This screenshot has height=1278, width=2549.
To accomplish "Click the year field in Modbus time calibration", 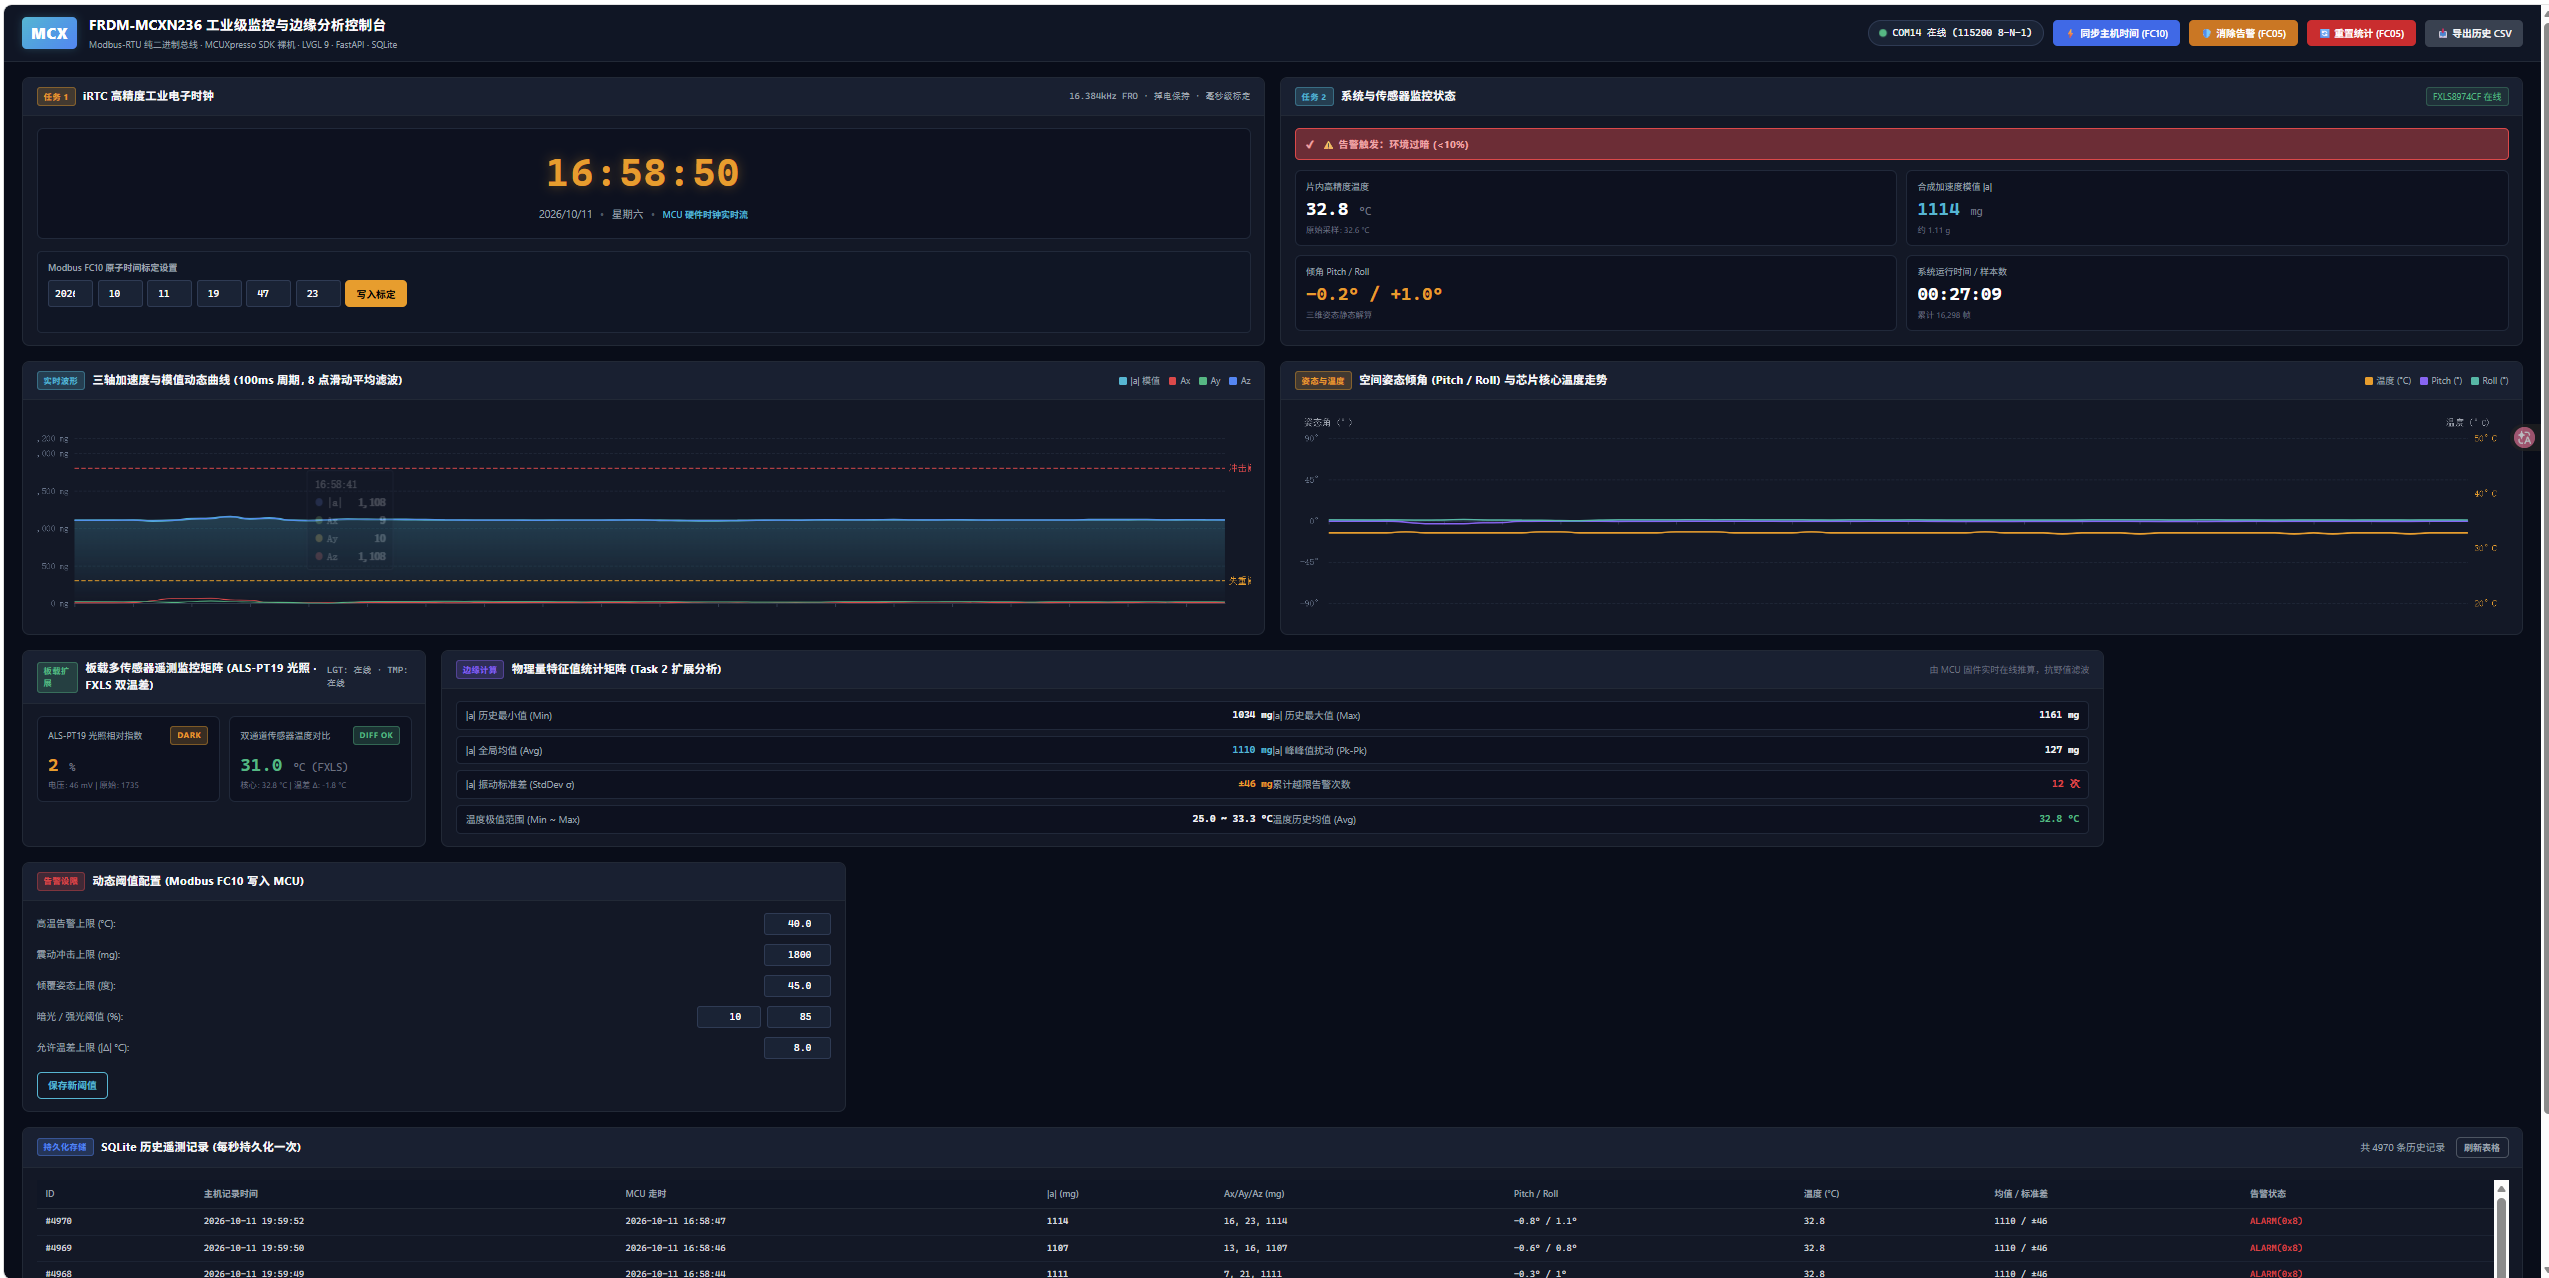I will tap(70, 294).
